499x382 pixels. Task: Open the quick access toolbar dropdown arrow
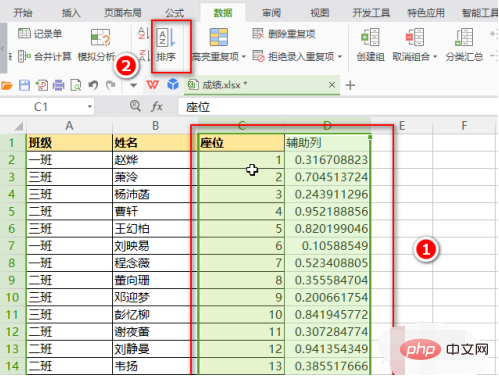pos(133,86)
